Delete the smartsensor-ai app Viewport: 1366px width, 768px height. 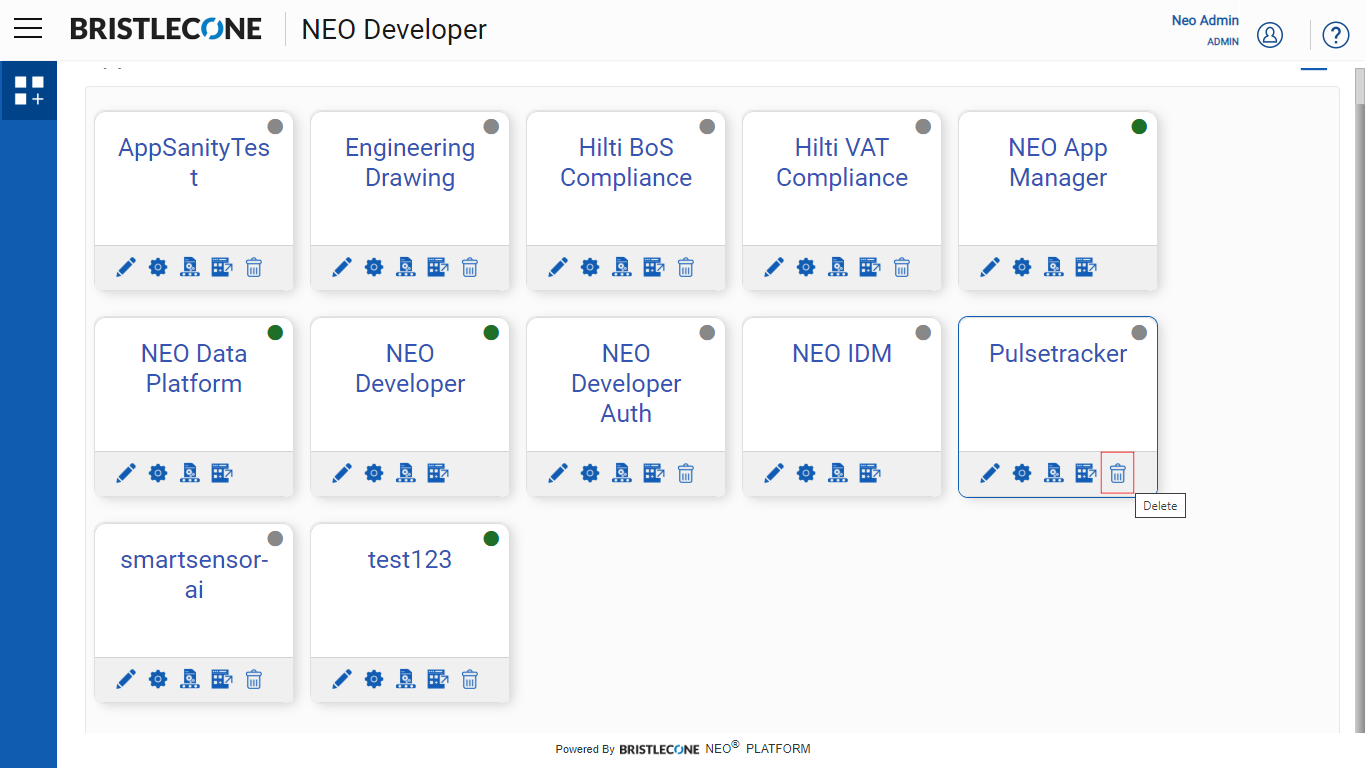click(254, 679)
